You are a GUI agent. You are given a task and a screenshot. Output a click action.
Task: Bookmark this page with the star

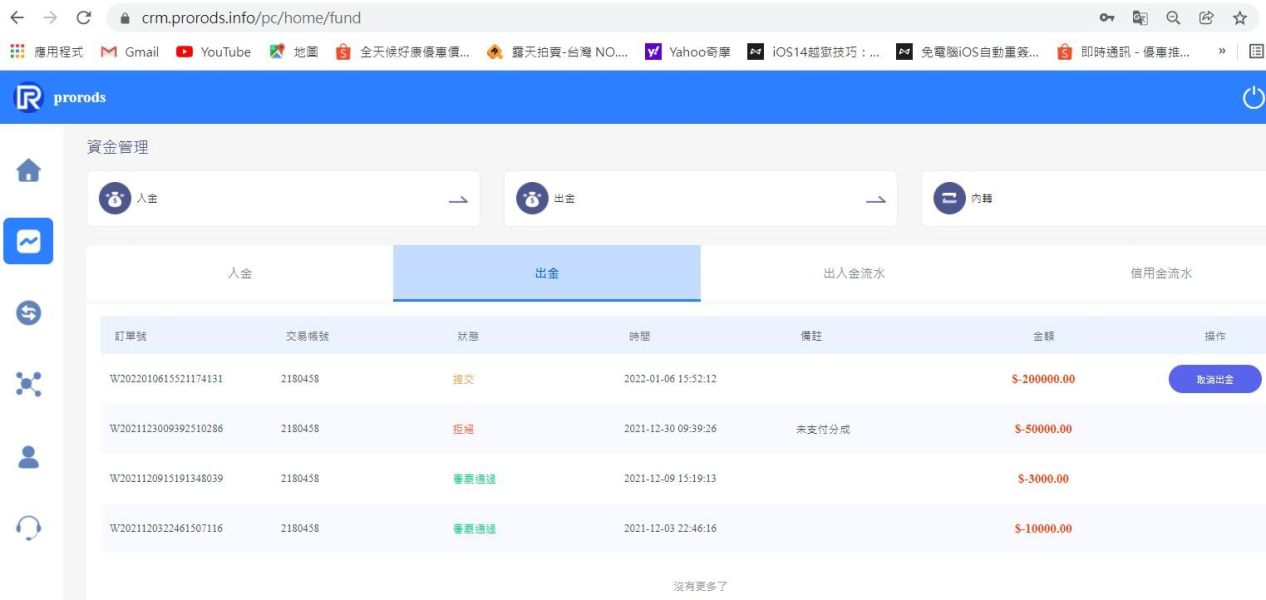point(1240,18)
